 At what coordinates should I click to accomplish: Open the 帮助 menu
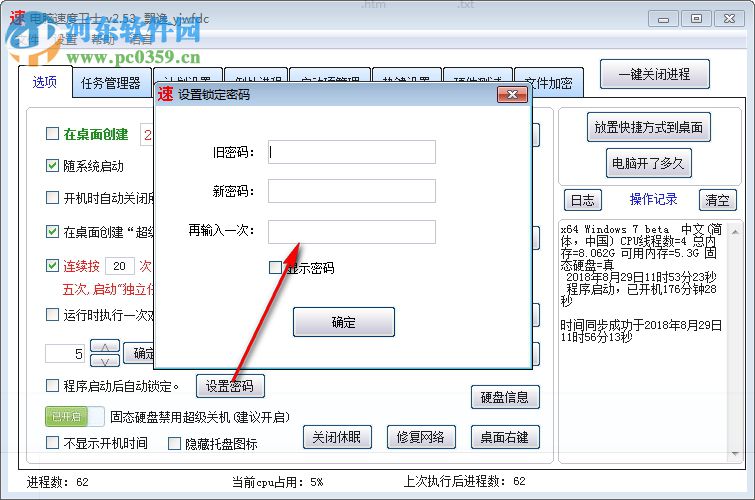pos(103,39)
